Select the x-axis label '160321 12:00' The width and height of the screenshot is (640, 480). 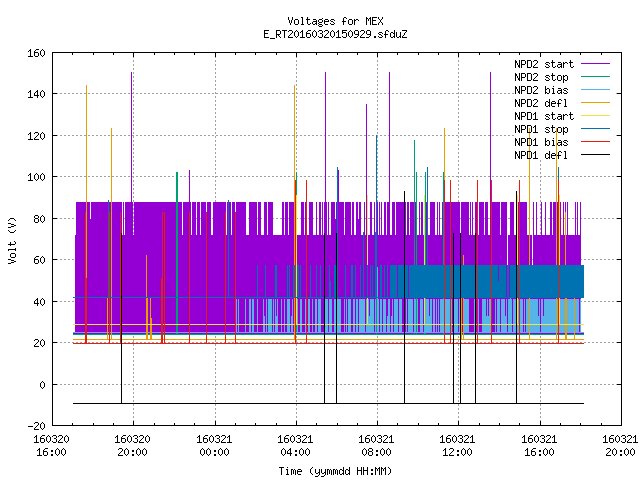point(458,446)
